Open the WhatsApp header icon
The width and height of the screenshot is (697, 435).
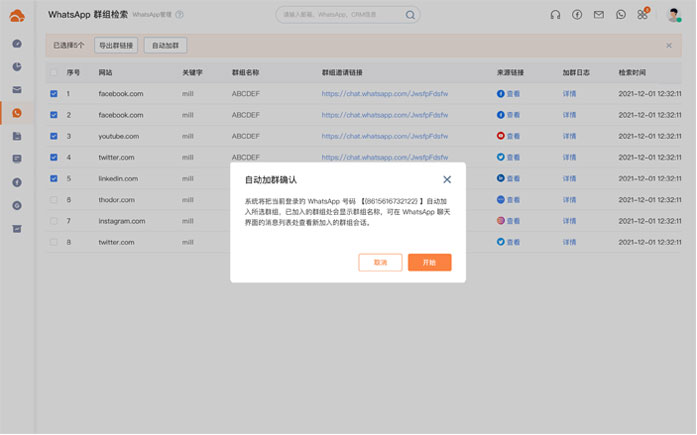pos(621,15)
